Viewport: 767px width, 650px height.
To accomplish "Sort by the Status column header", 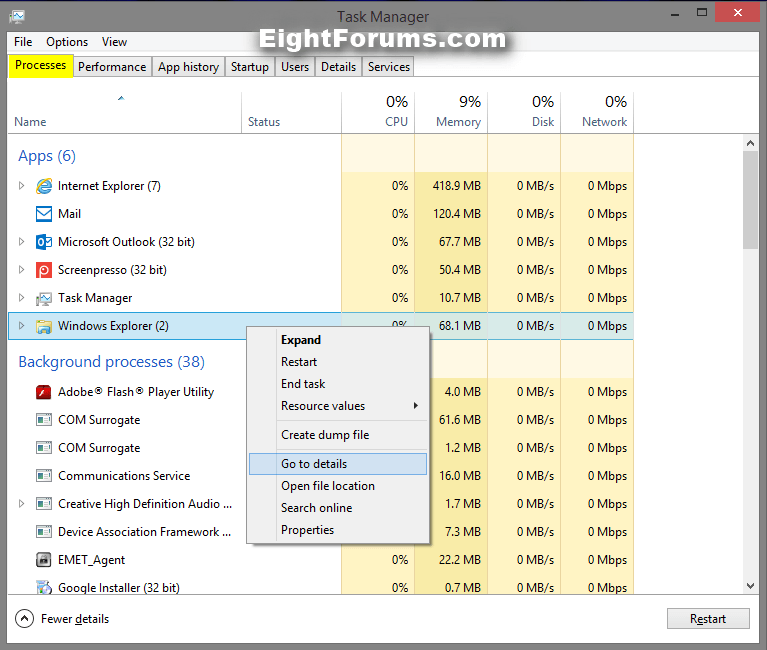I will click(x=292, y=112).
